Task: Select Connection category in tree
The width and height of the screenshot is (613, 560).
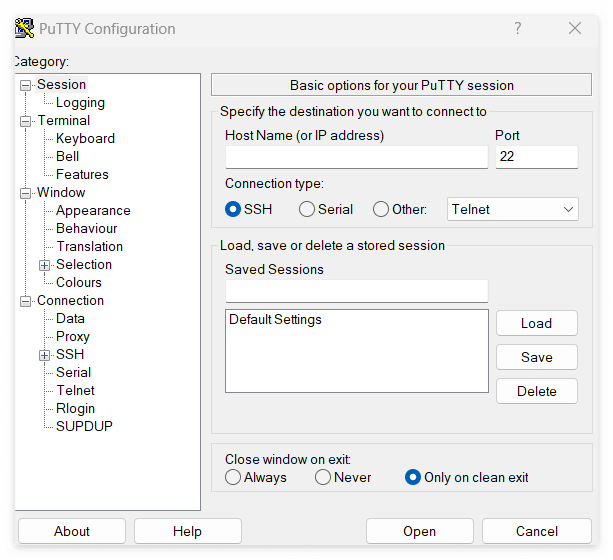Action: point(70,300)
